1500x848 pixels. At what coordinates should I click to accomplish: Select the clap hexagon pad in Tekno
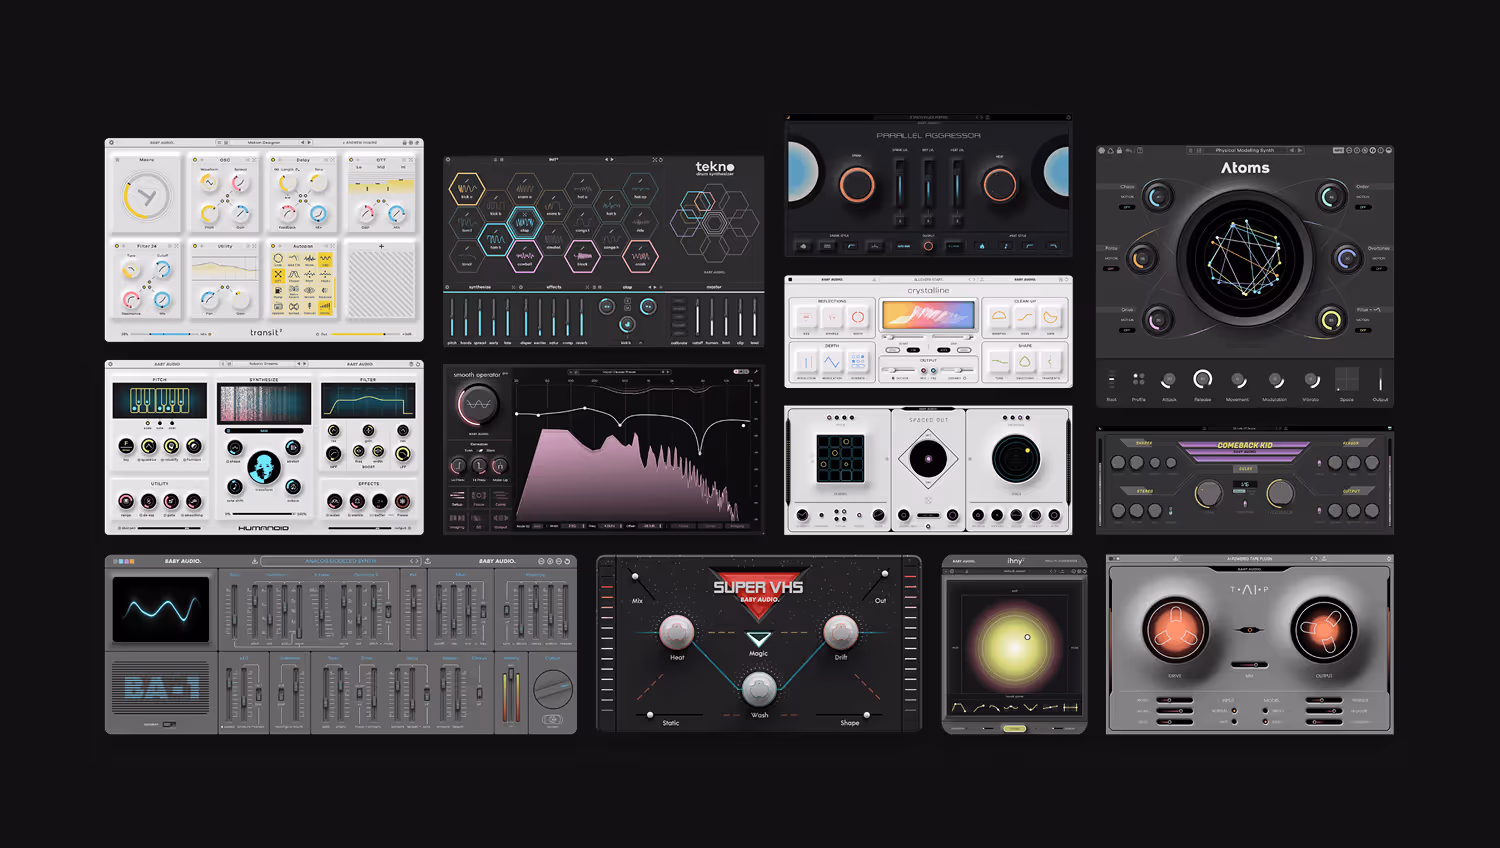pos(525,223)
